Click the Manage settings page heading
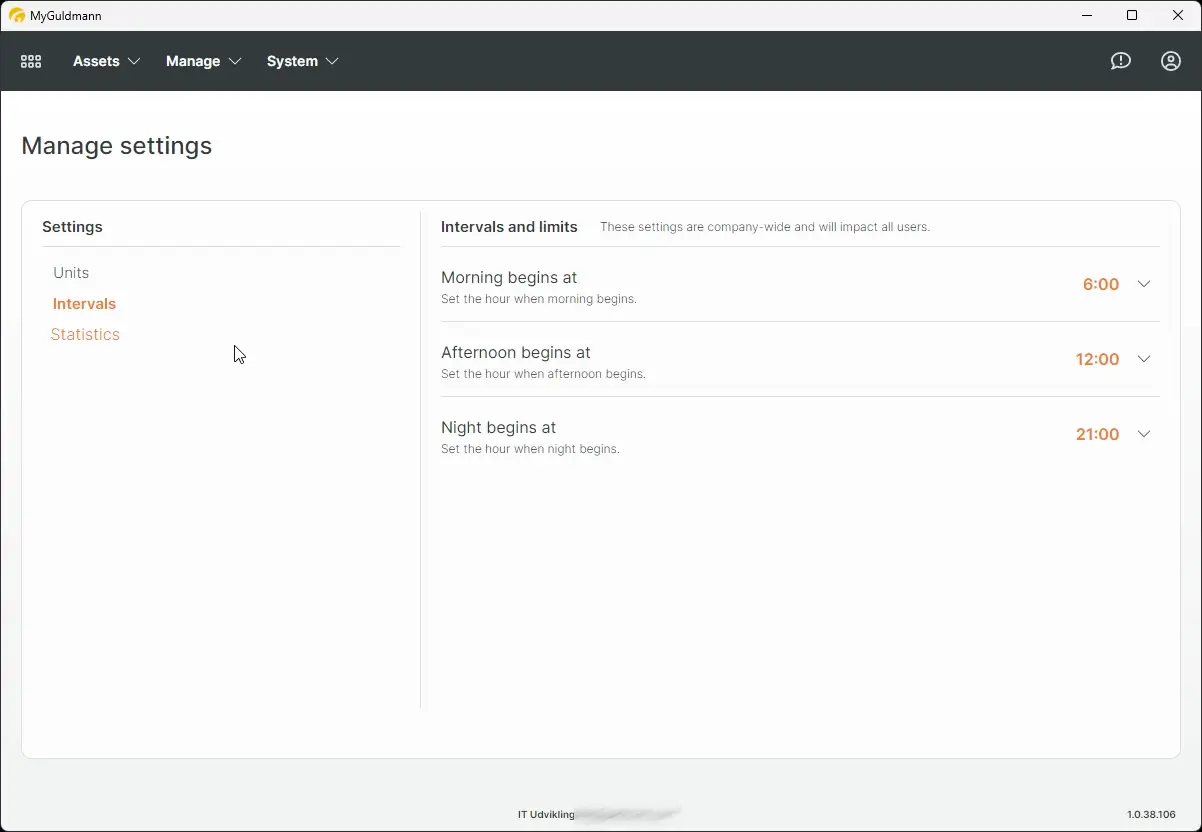1202x832 pixels. (116, 145)
